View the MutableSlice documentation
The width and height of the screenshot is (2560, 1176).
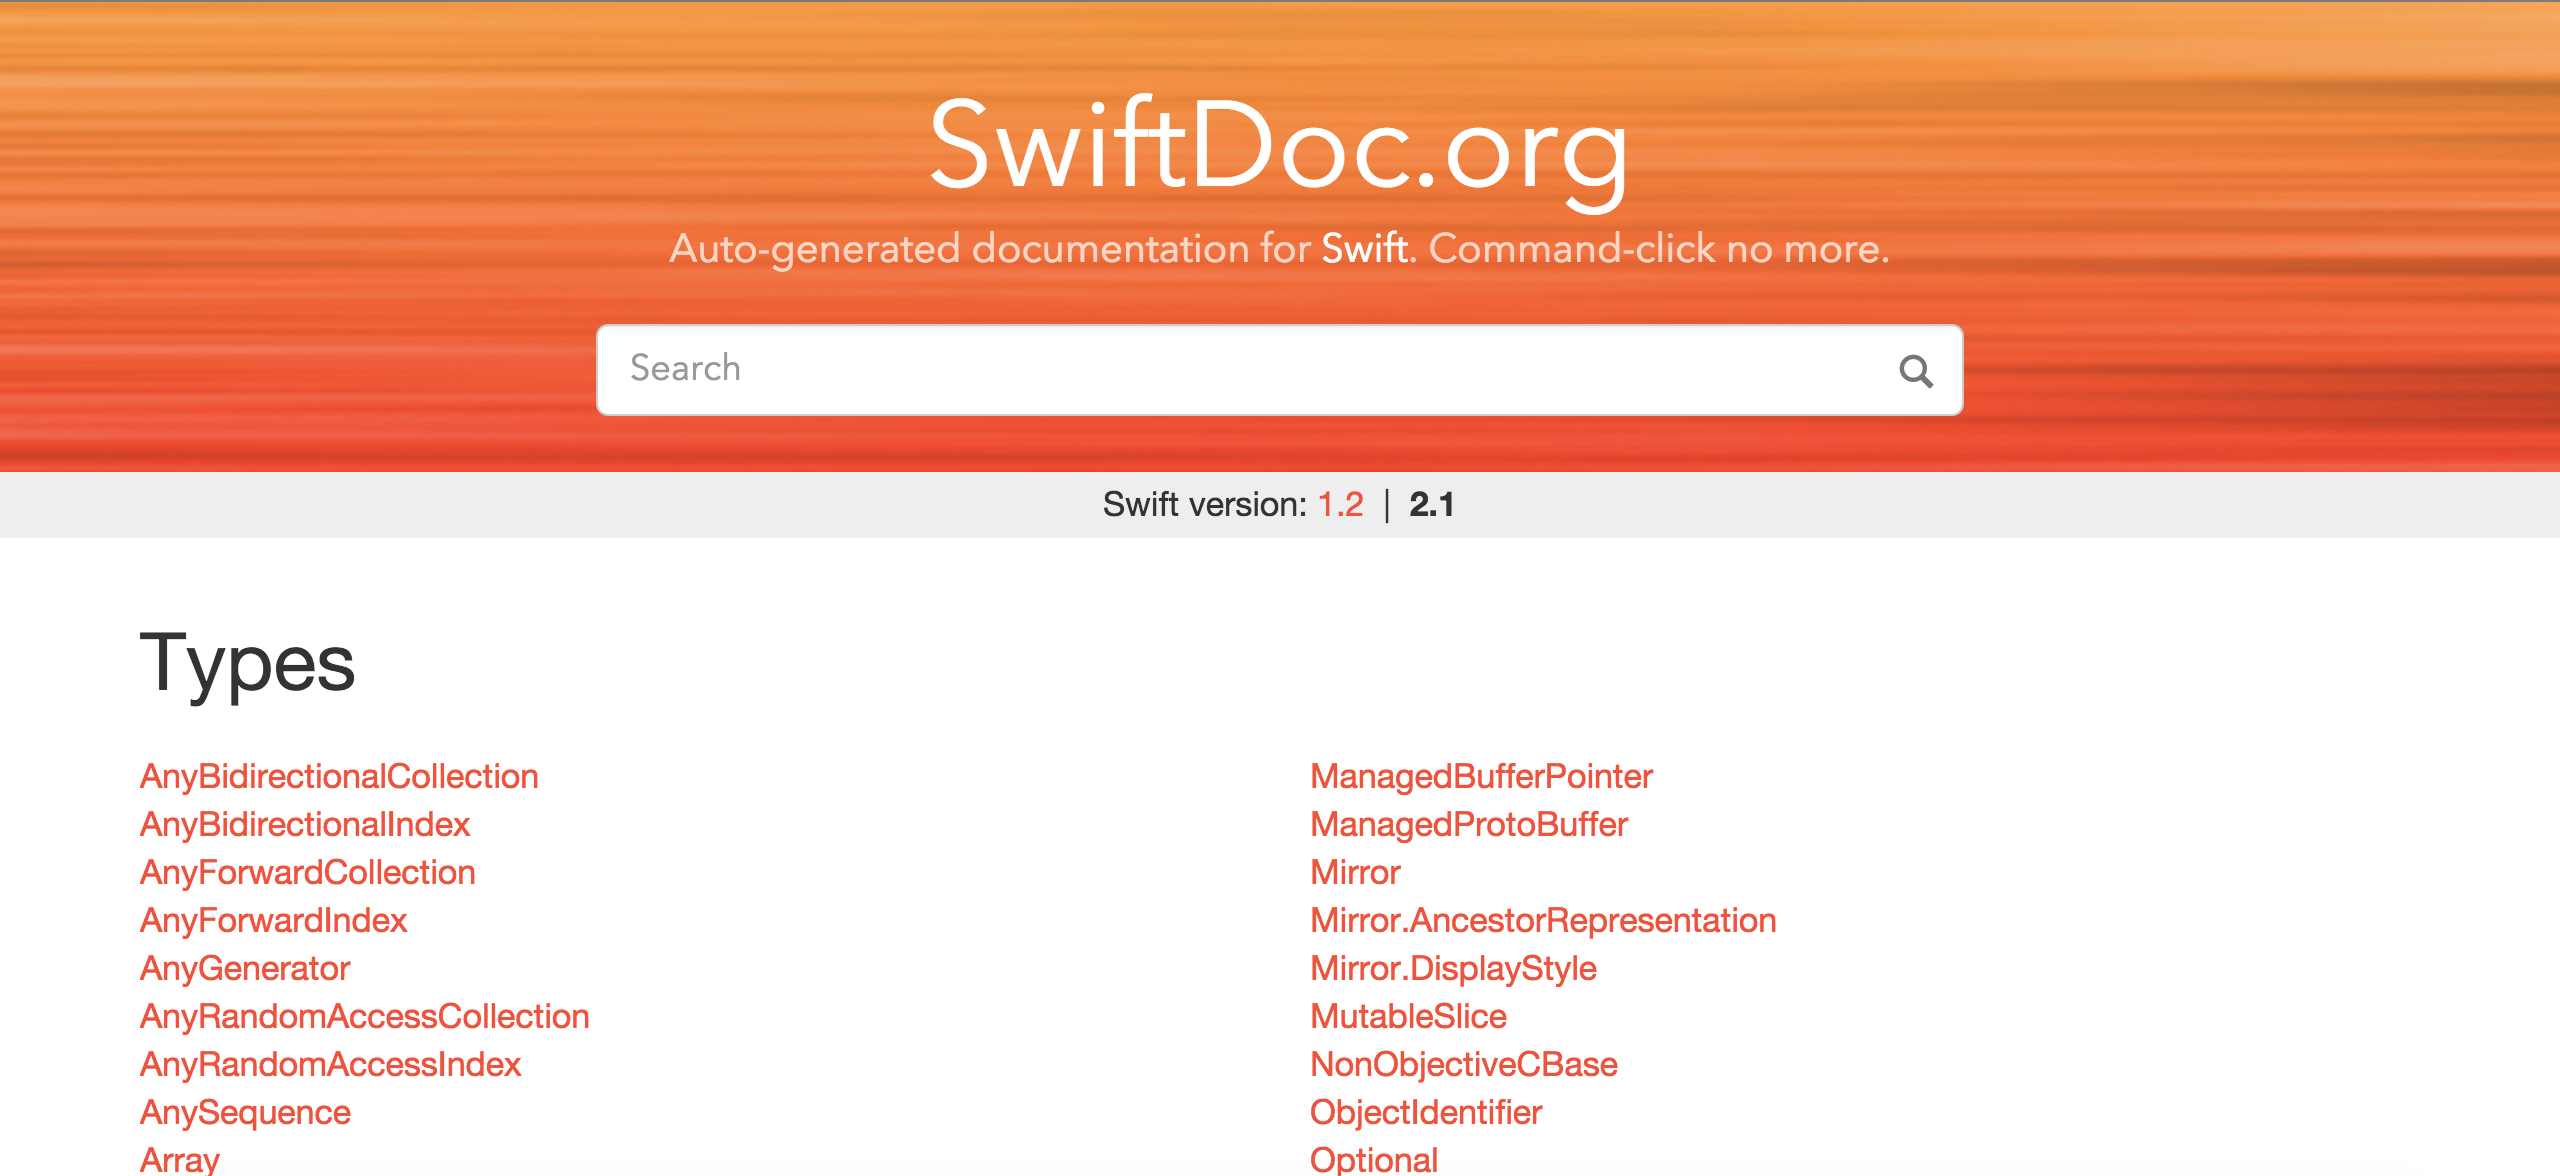pyautogui.click(x=1409, y=1015)
